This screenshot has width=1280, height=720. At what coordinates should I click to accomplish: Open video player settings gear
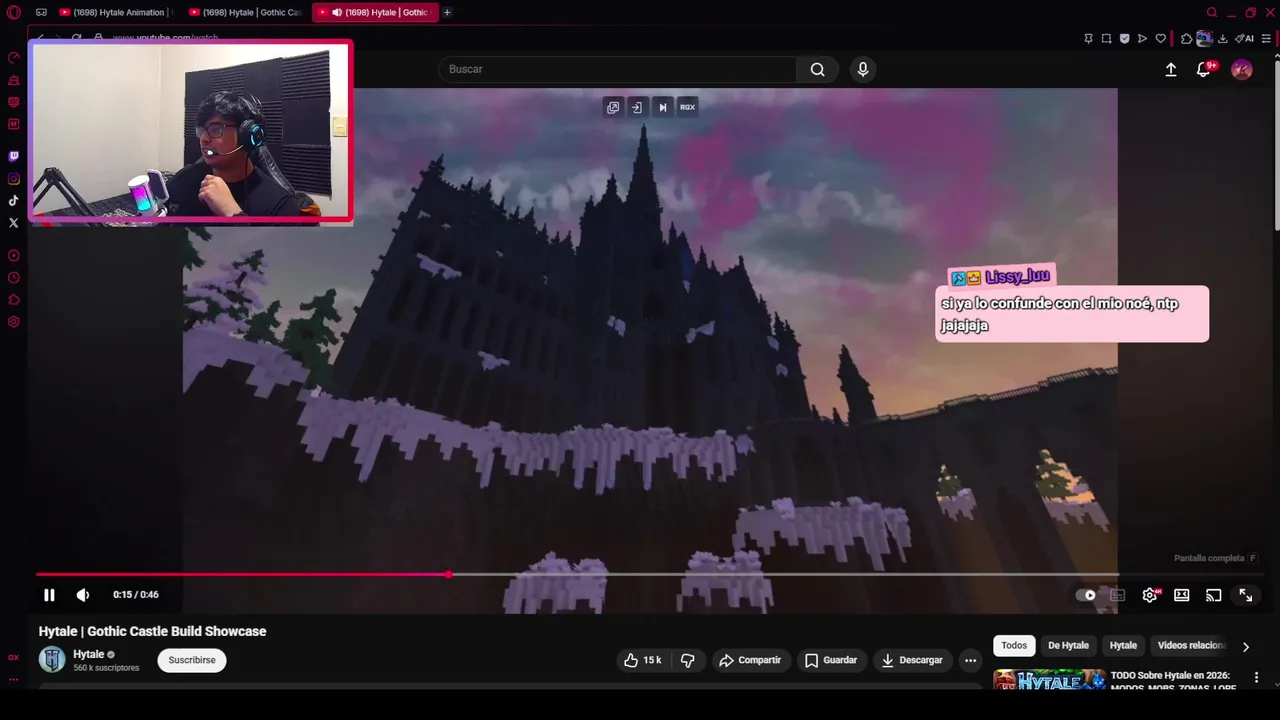point(1150,595)
